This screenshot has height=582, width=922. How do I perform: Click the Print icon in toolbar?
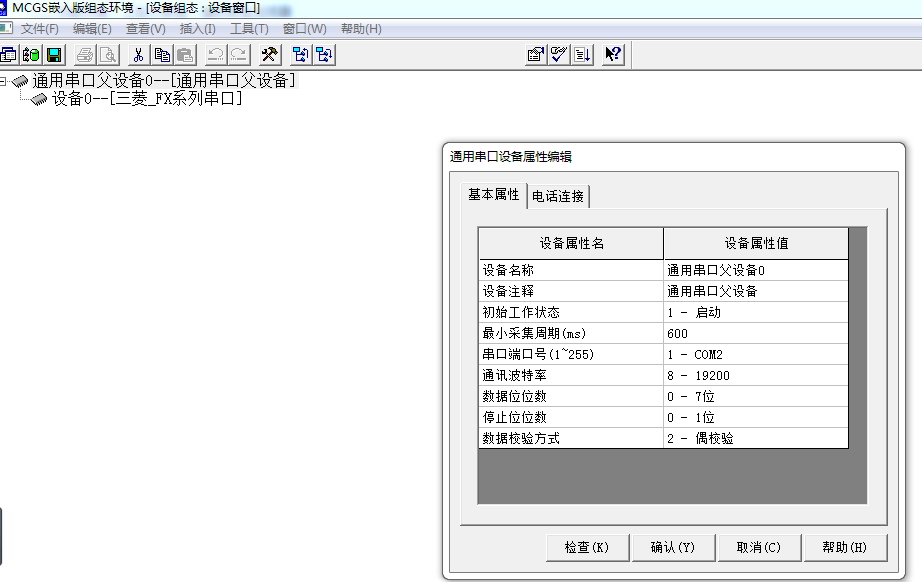(x=85, y=54)
